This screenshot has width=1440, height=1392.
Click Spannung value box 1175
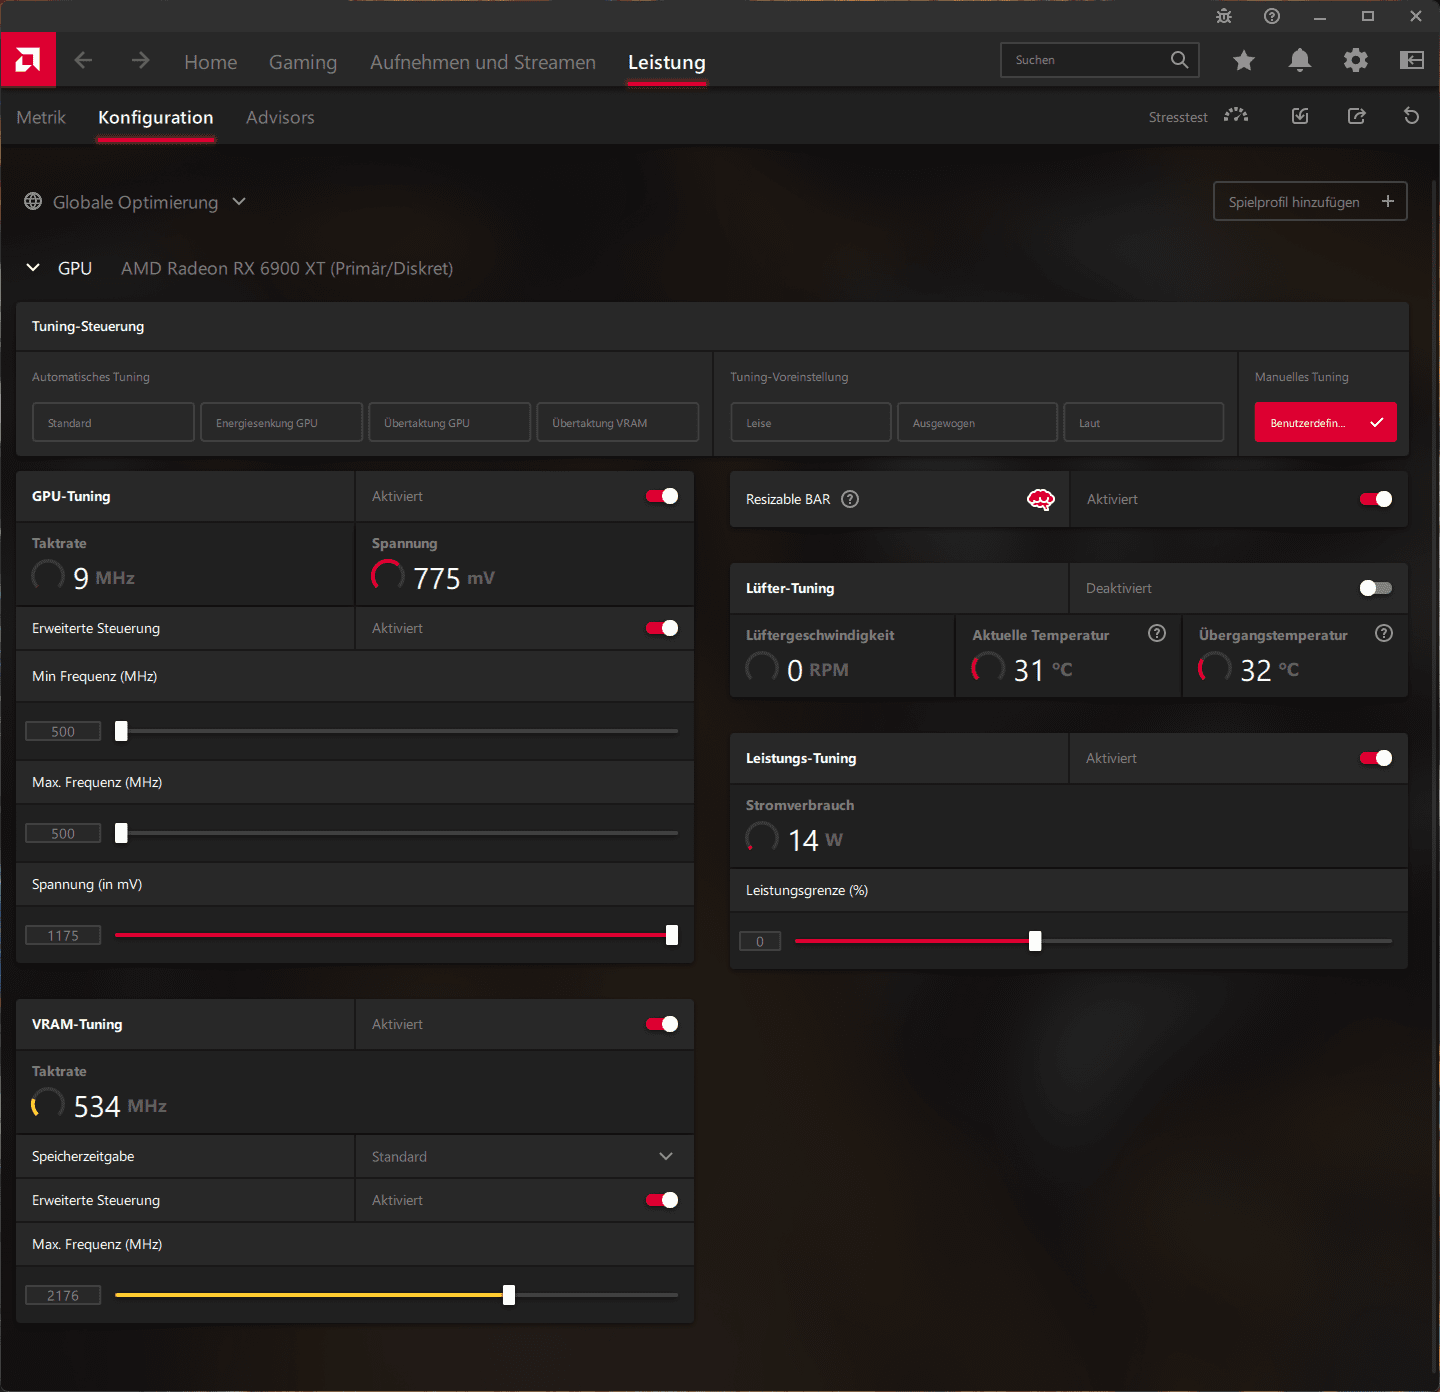(63, 935)
